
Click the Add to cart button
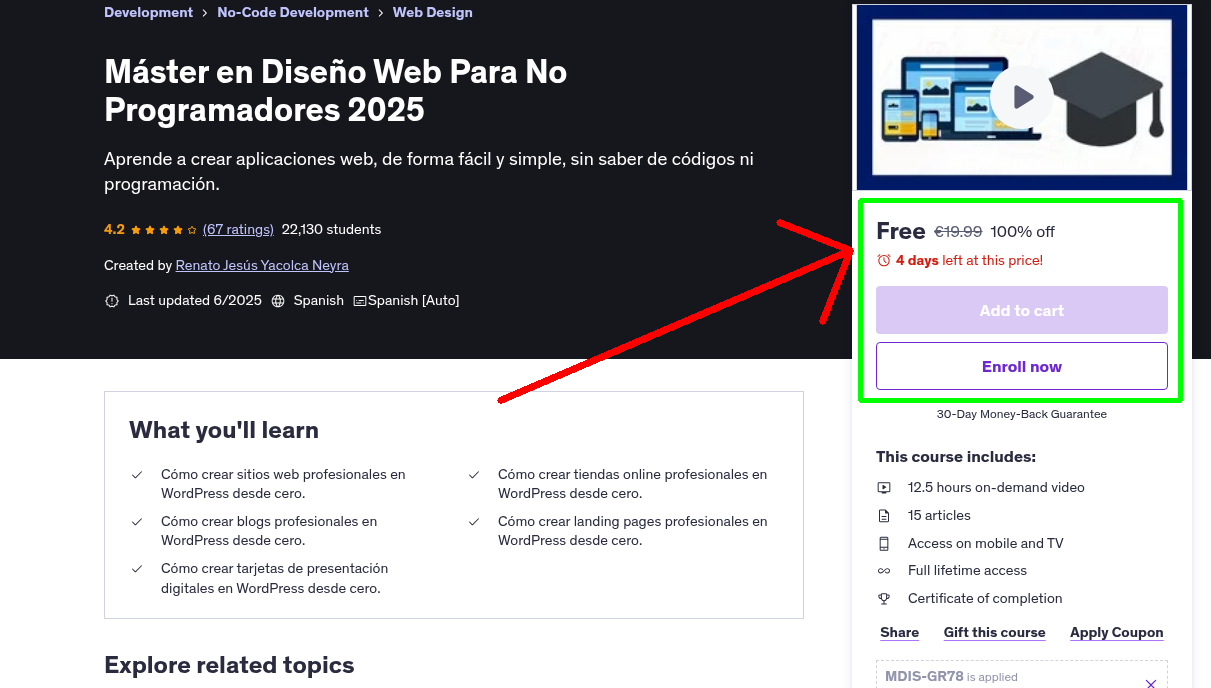[1022, 310]
